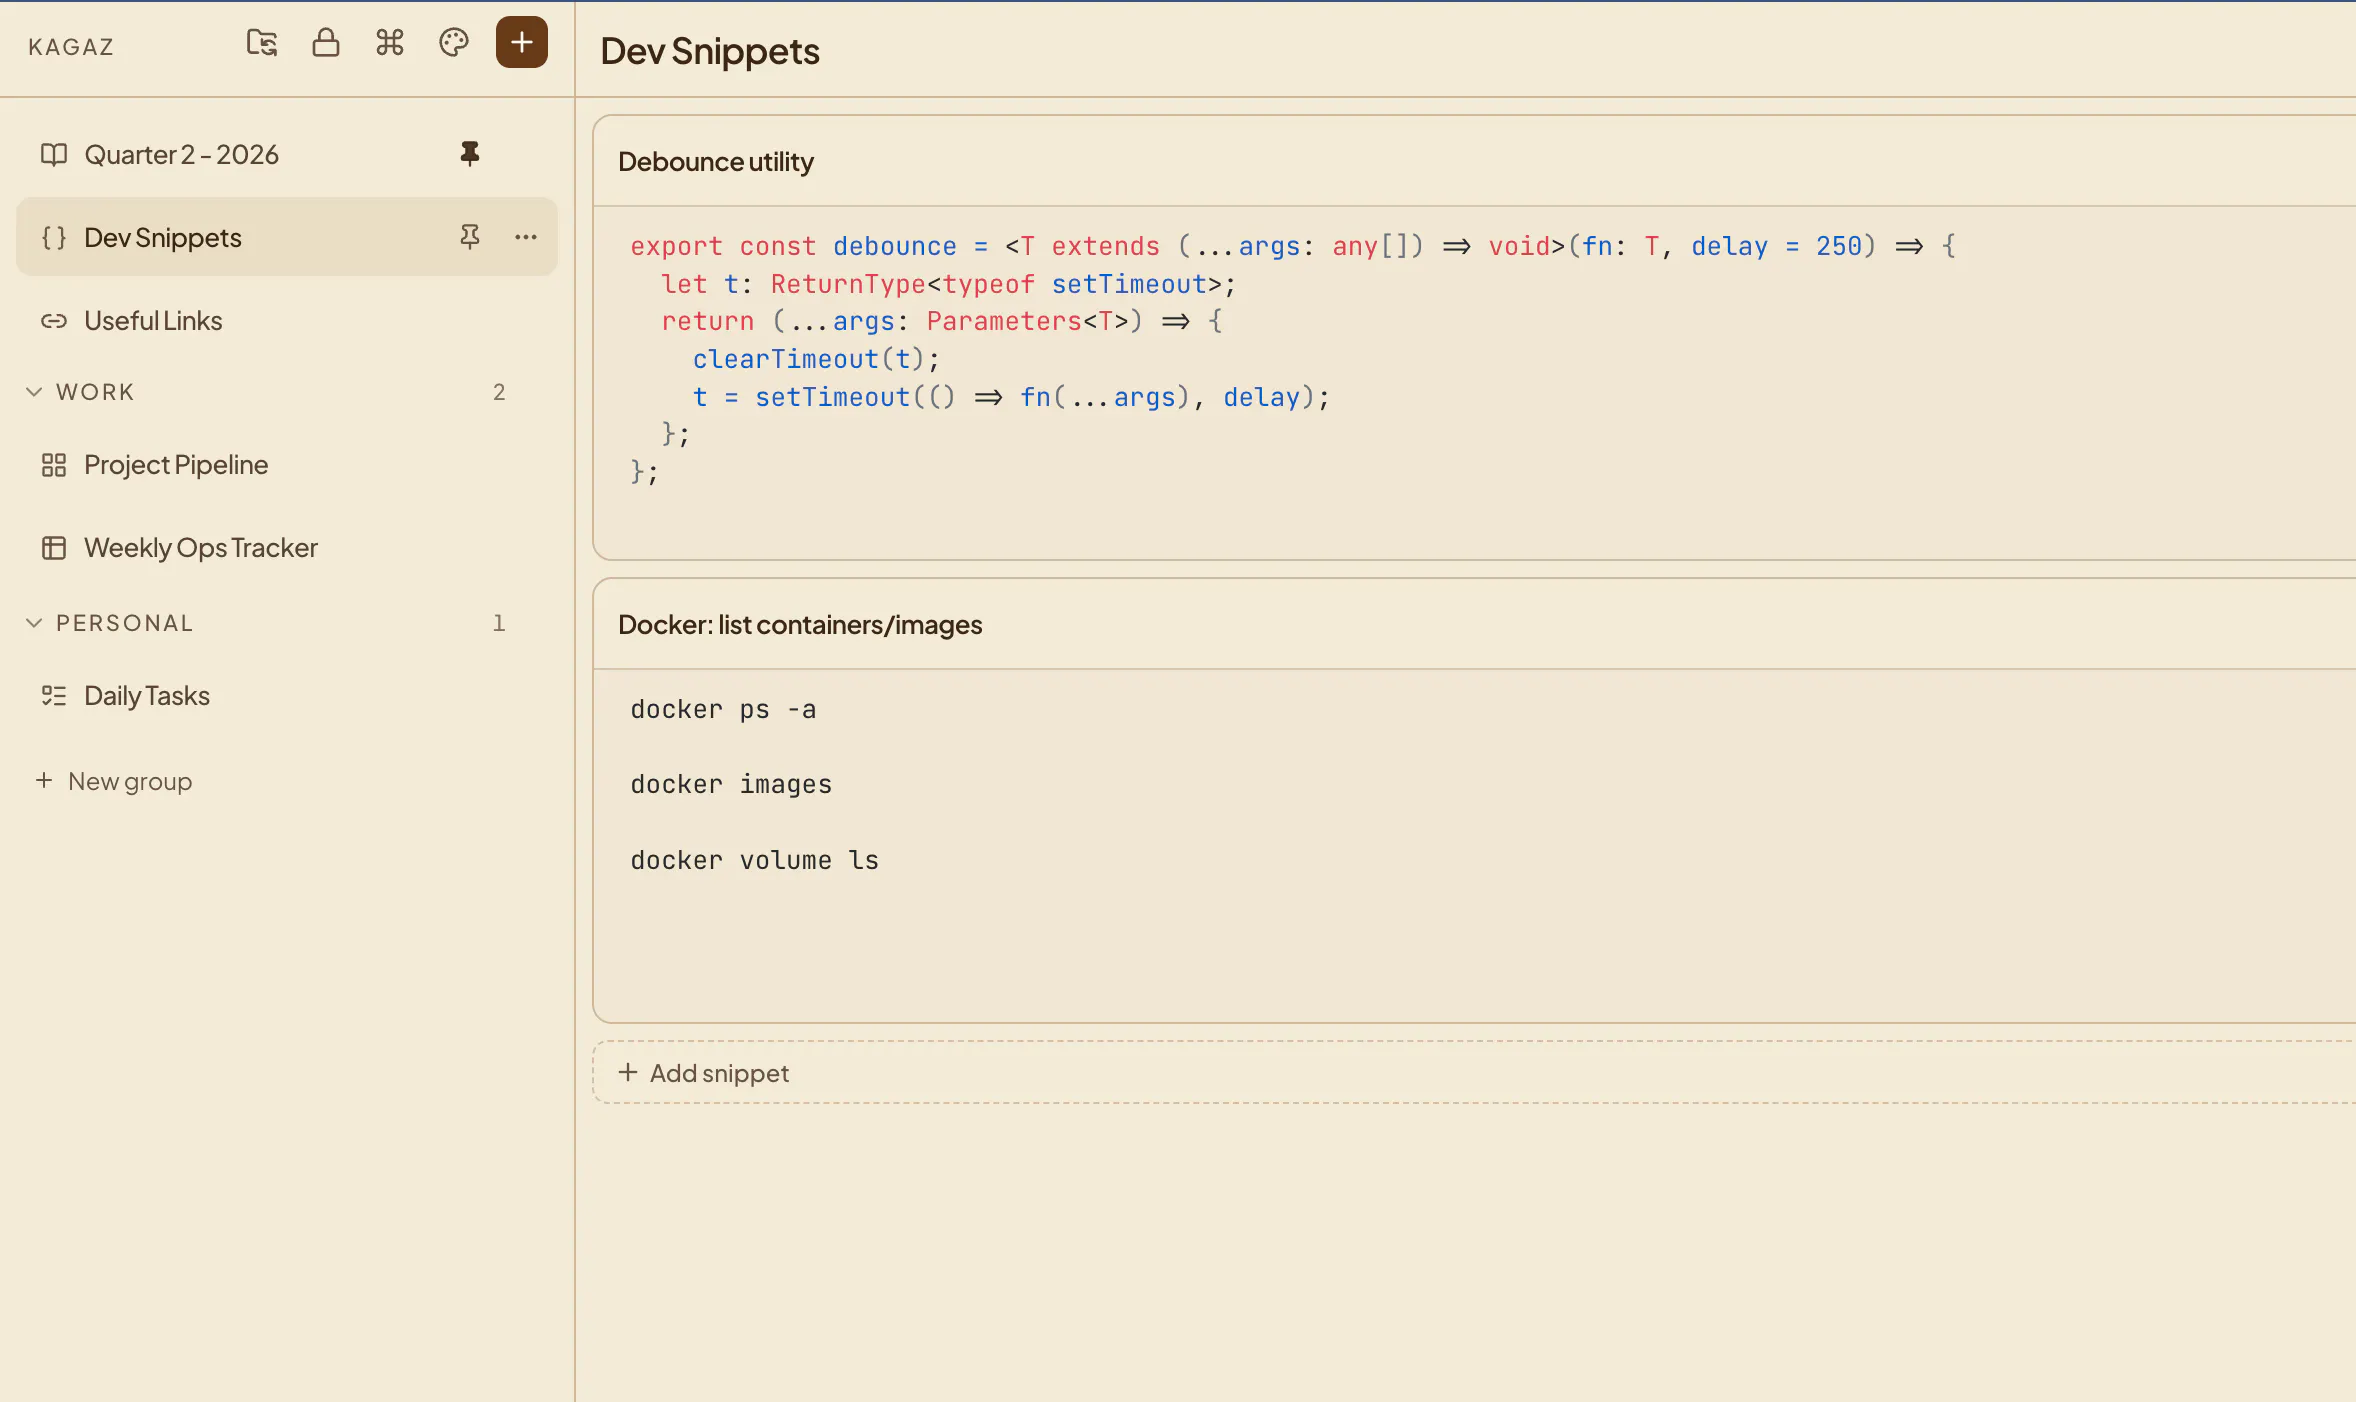This screenshot has width=2356, height=1402.
Task: Open the folder sync icon
Action: point(262,43)
